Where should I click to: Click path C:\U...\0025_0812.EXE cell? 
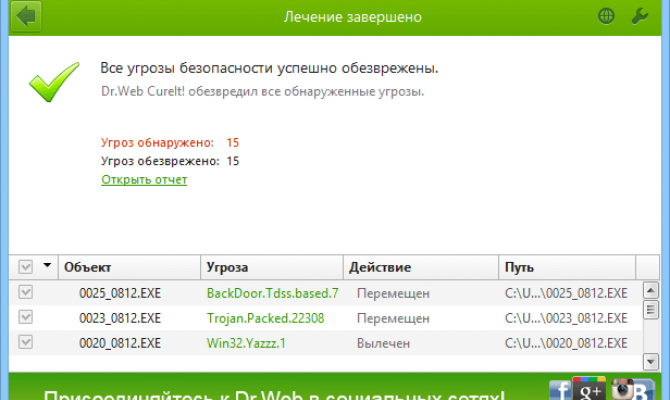coord(566,293)
